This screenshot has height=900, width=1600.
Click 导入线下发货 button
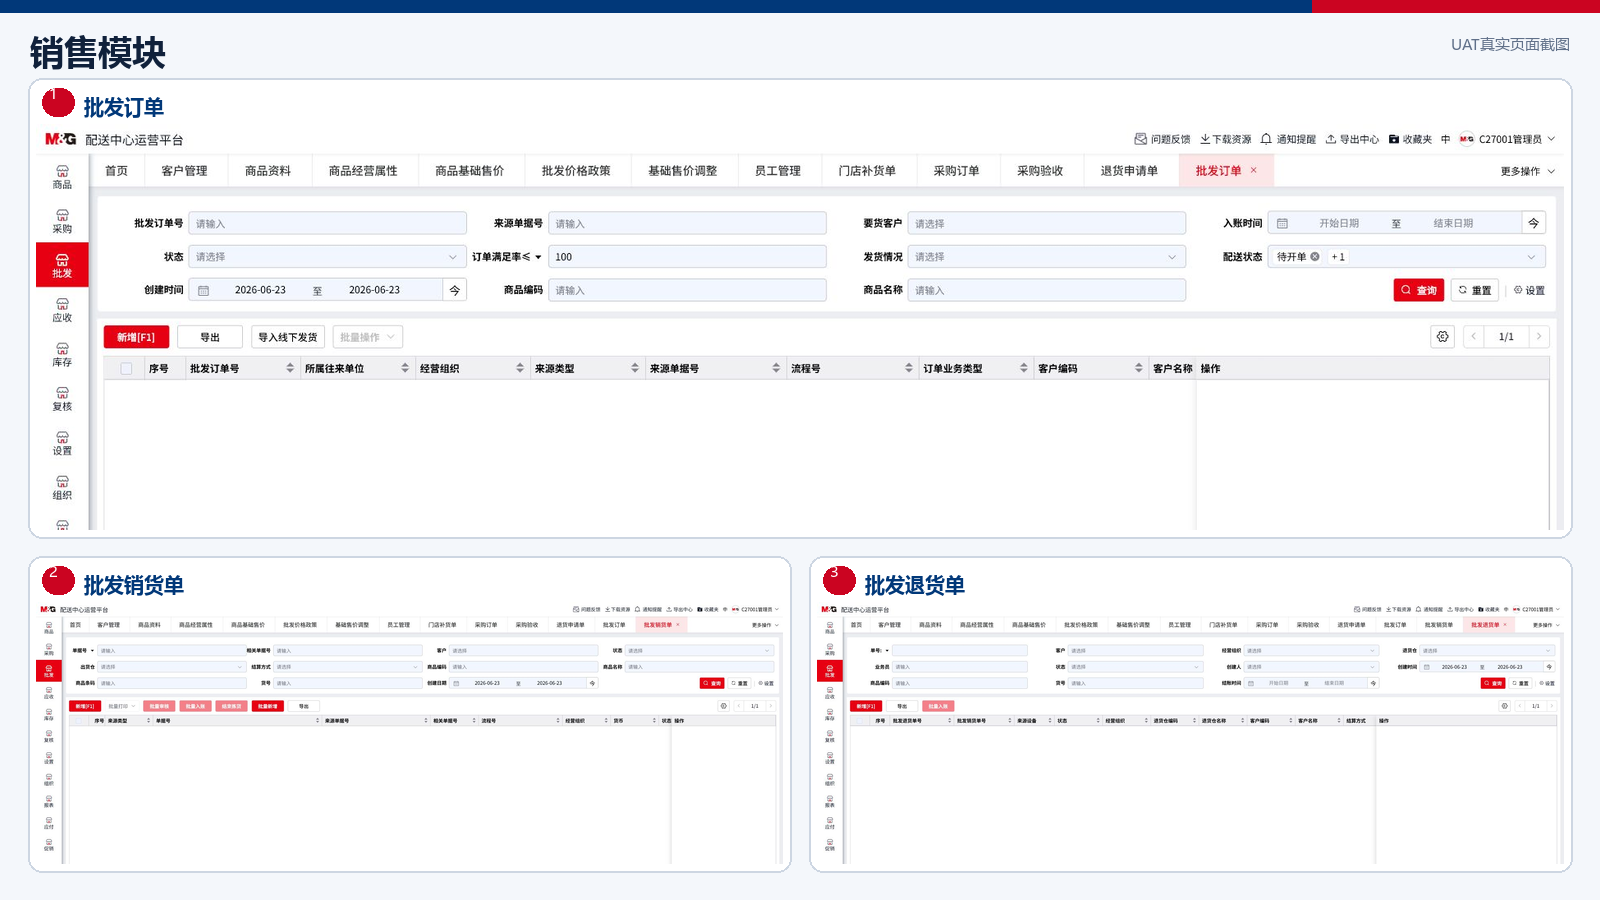click(288, 337)
